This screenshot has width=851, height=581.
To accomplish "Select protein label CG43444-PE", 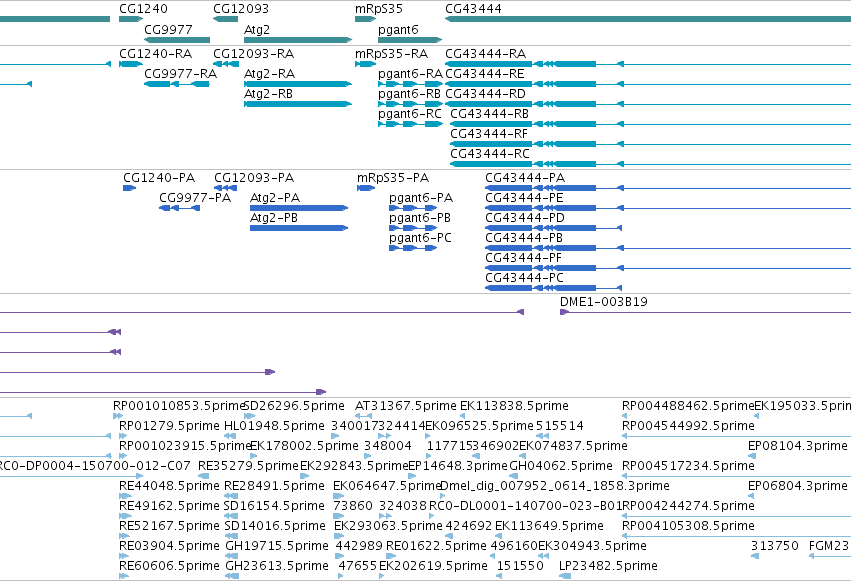I will [524, 198].
